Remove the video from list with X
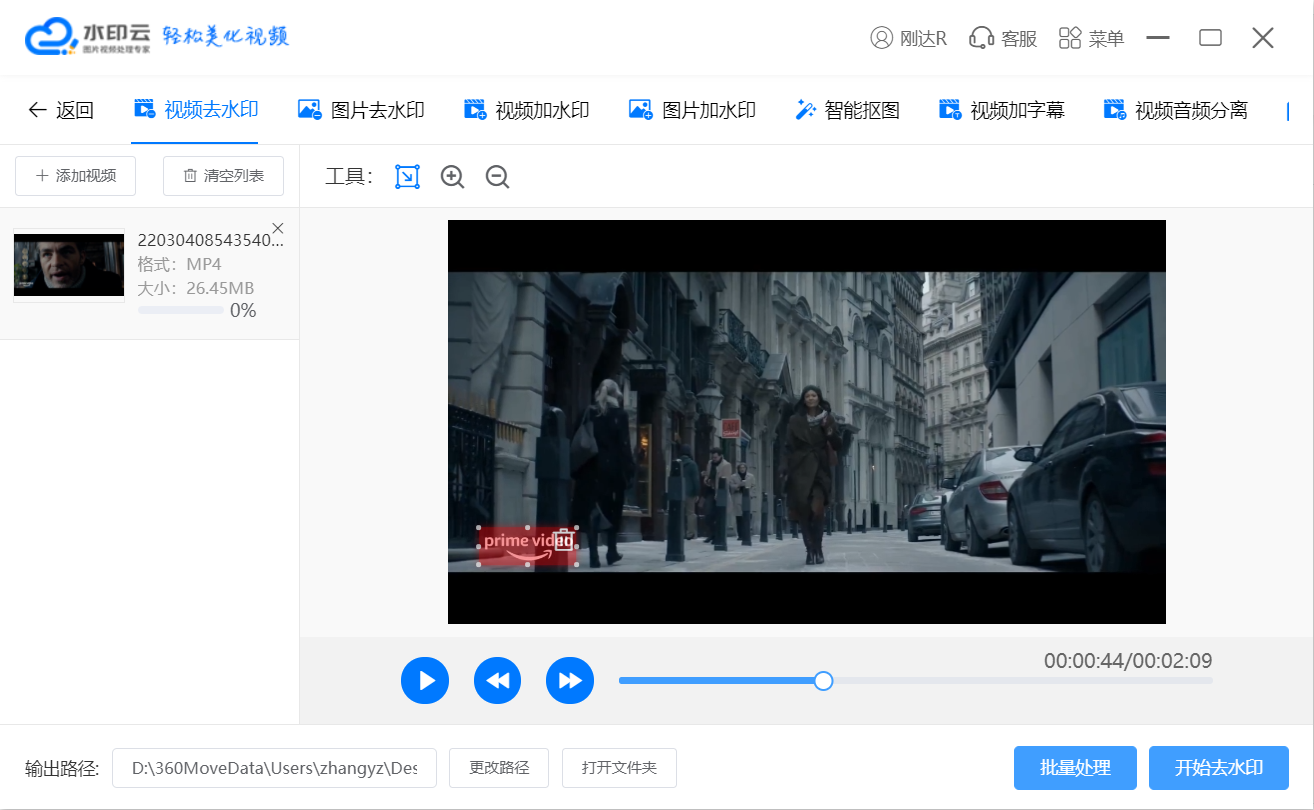Viewport: 1314px width, 810px height. pyautogui.click(x=278, y=228)
